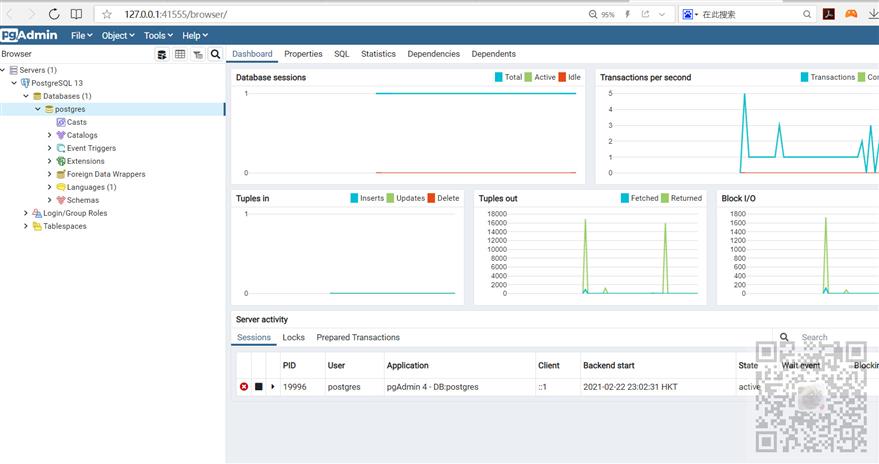This screenshot has width=879, height=464.
Task: Click the PDF extension icon
Action: 829,14
